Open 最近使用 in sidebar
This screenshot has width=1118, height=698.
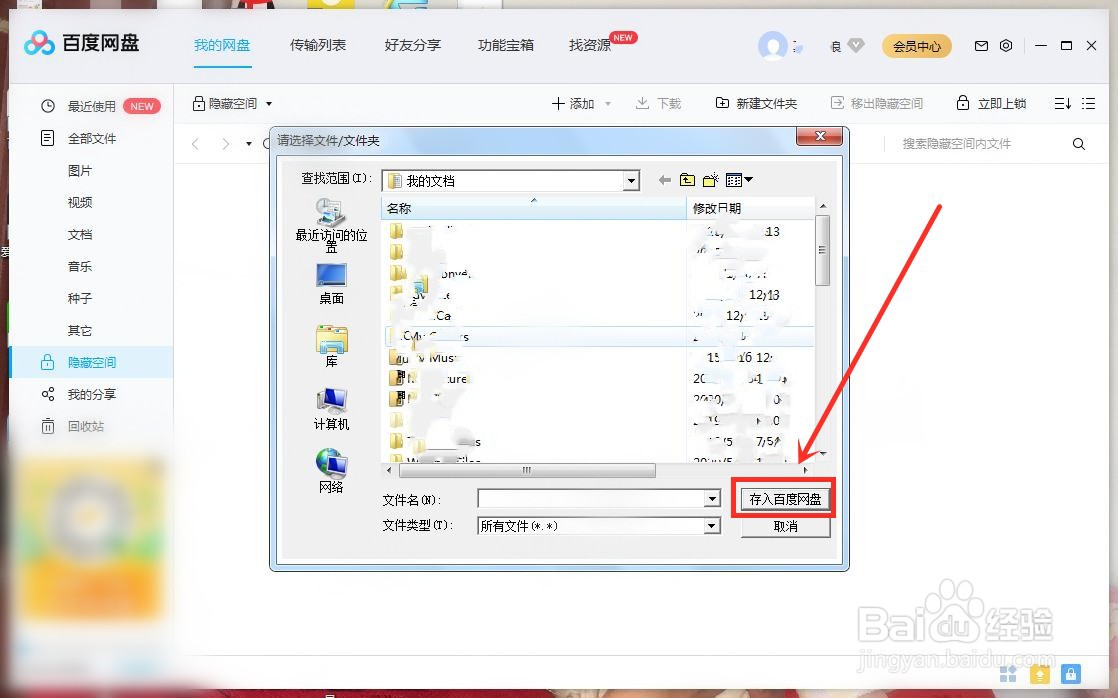[x=91, y=106]
